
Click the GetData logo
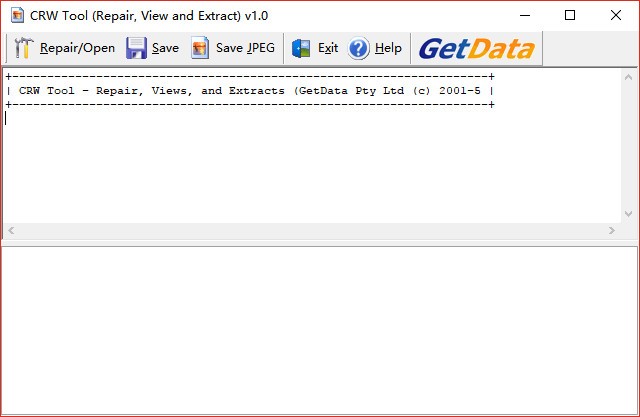click(x=476, y=49)
